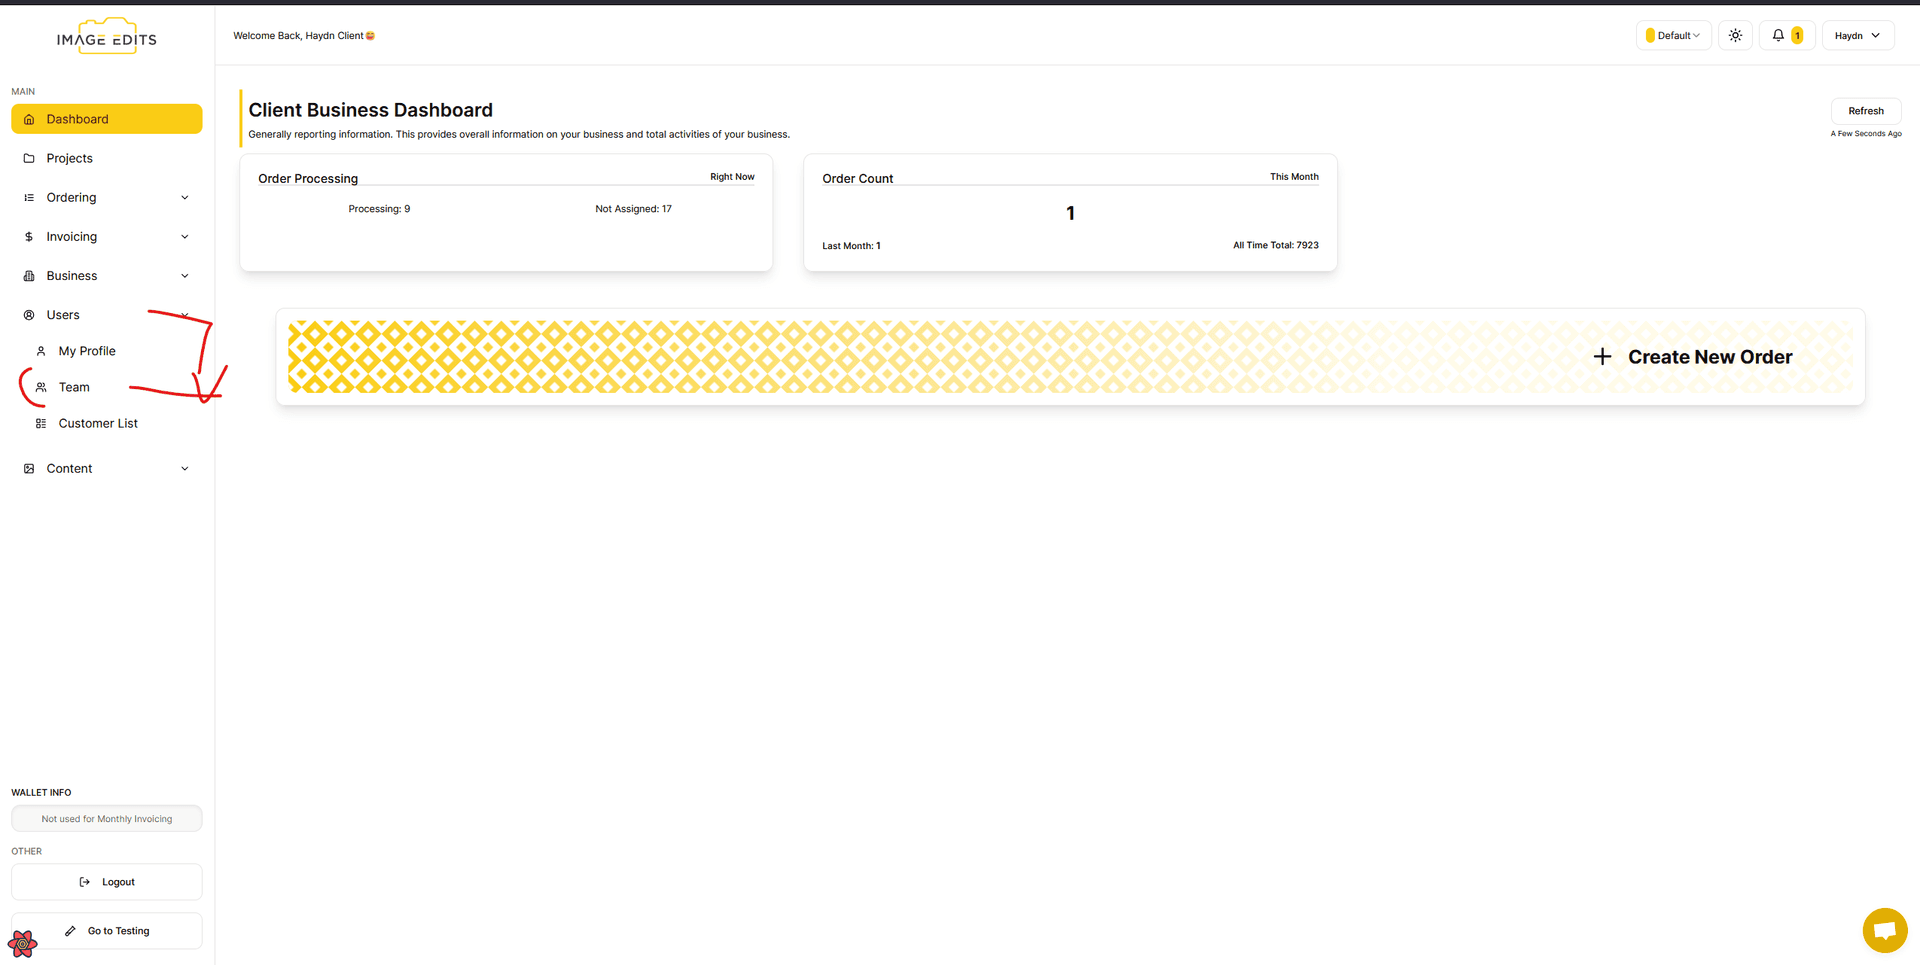The width and height of the screenshot is (1920, 965).
Task: Open the live chat bubble icon
Action: [1884, 931]
